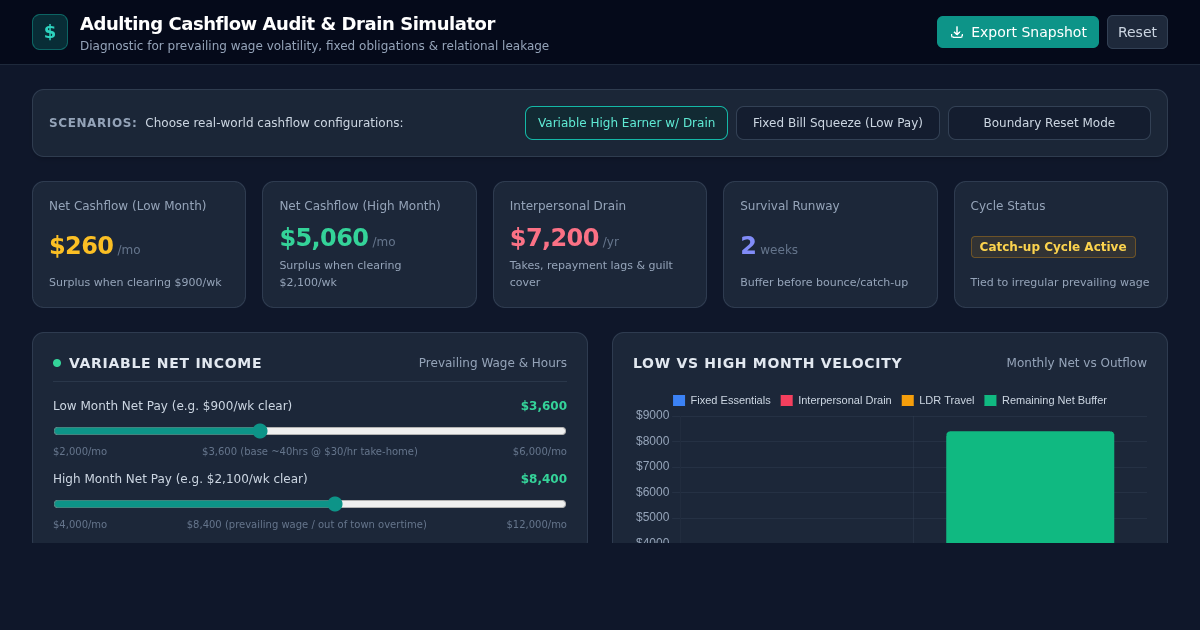1200x630 pixels.
Task: Click the $260 net cashflow low month value
Action: [81, 246]
